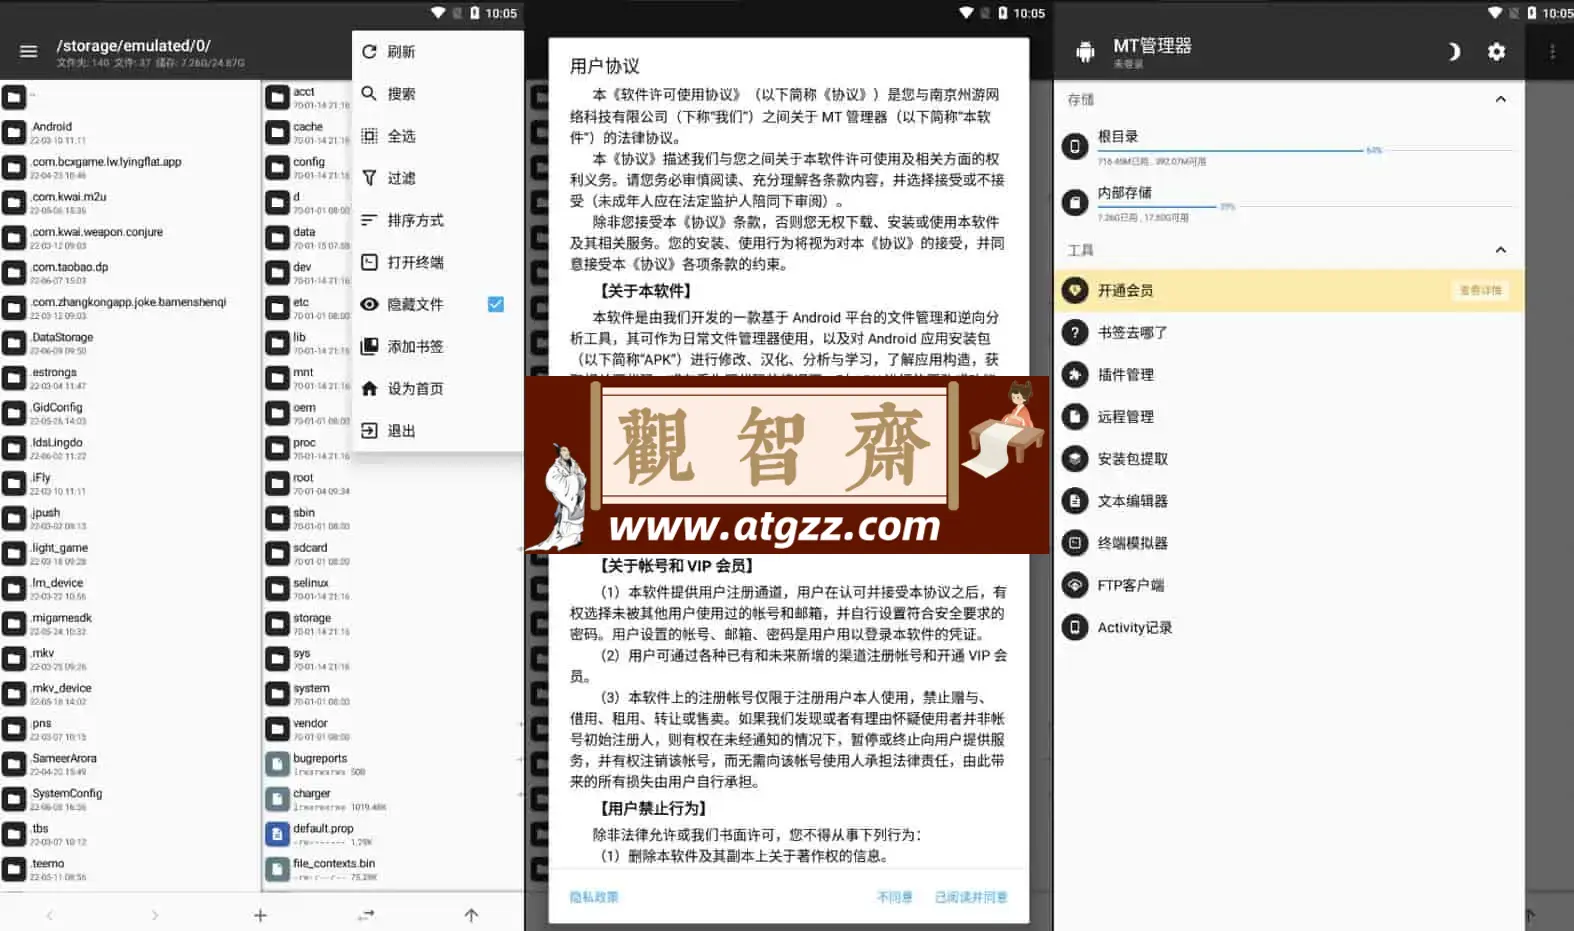Launch 终端模拟器 tool
The height and width of the screenshot is (931, 1574).
click(1289, 543)
